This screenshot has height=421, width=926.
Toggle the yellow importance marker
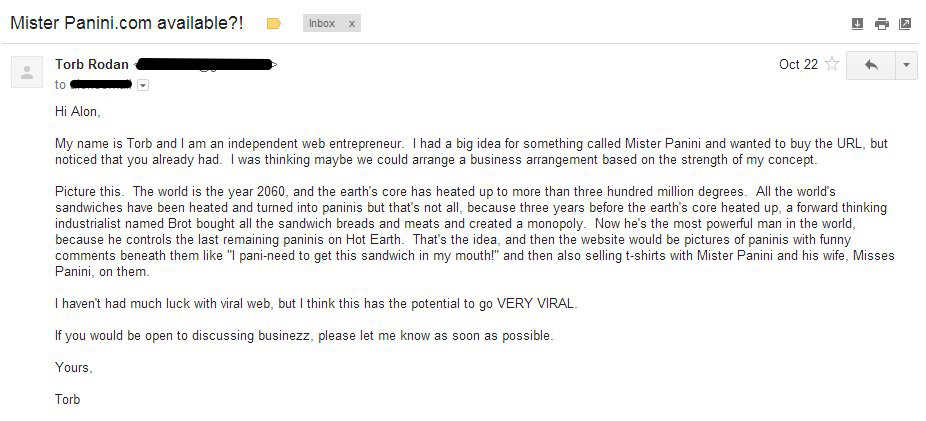coord(273,24)
